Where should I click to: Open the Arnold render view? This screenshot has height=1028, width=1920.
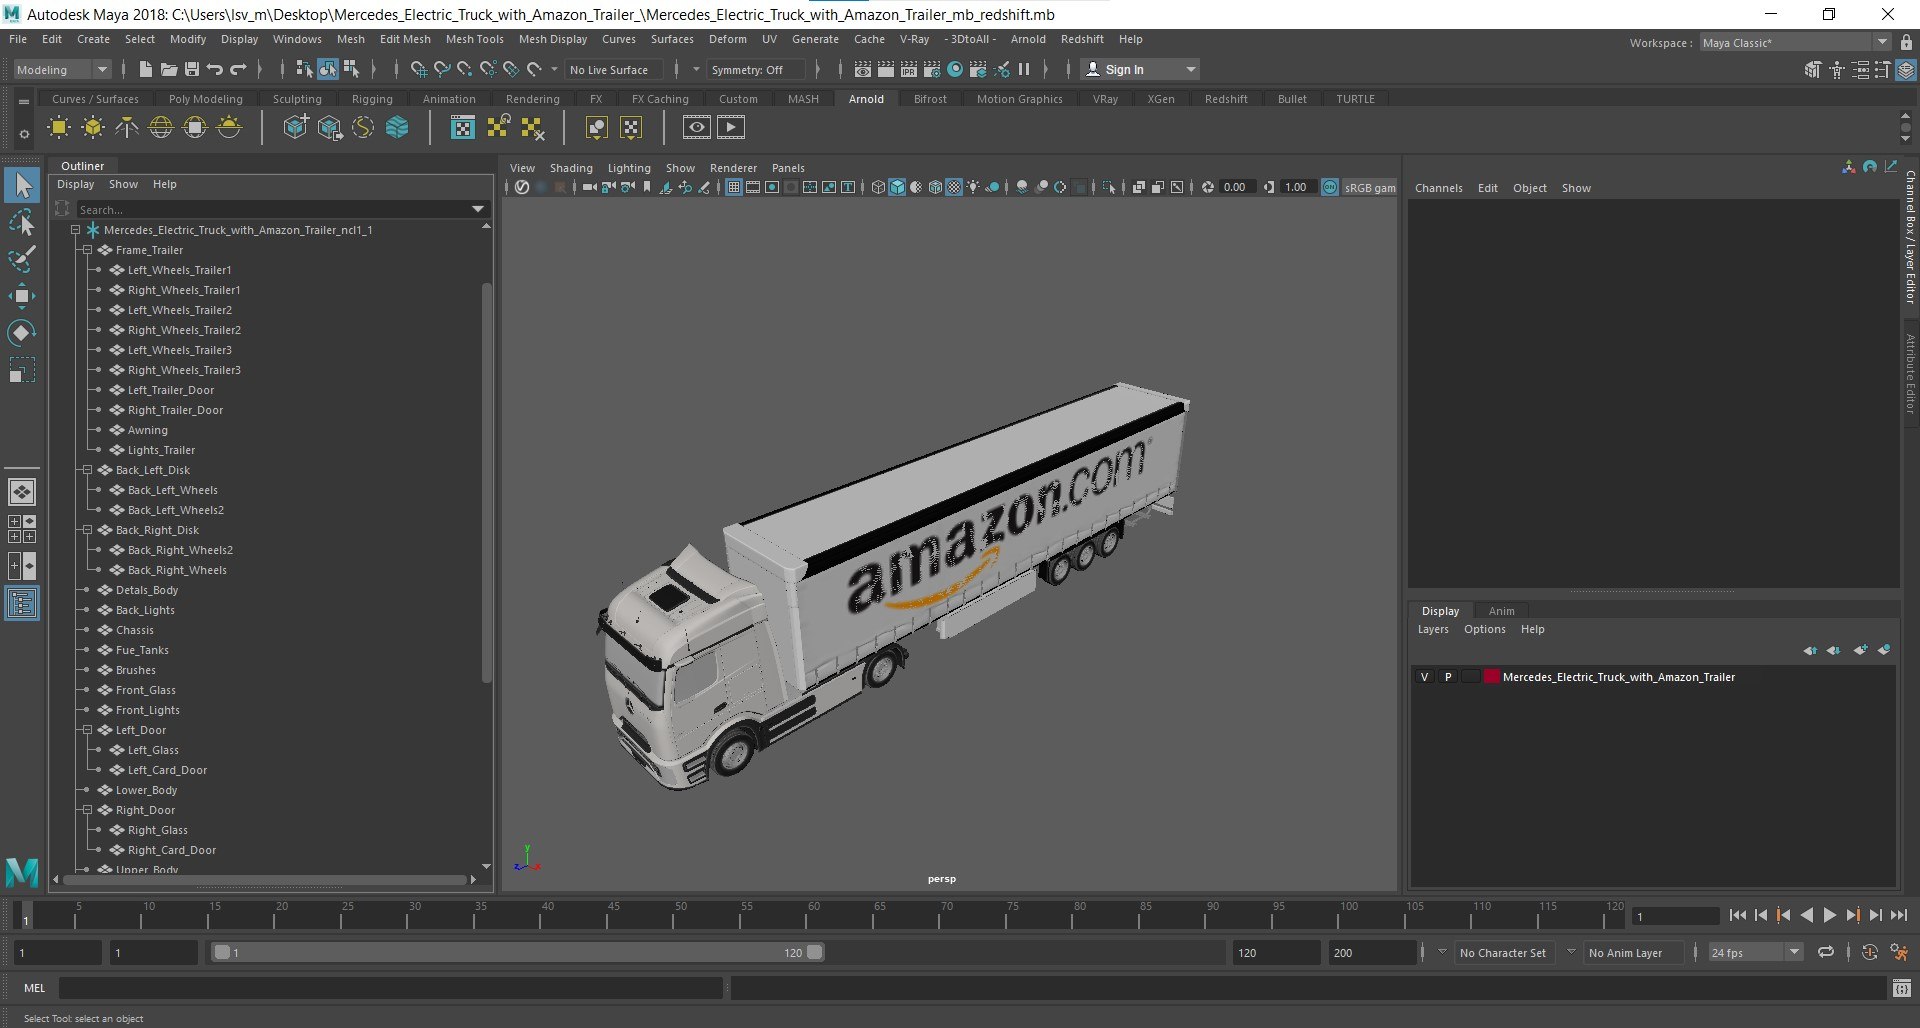(697, 127)
